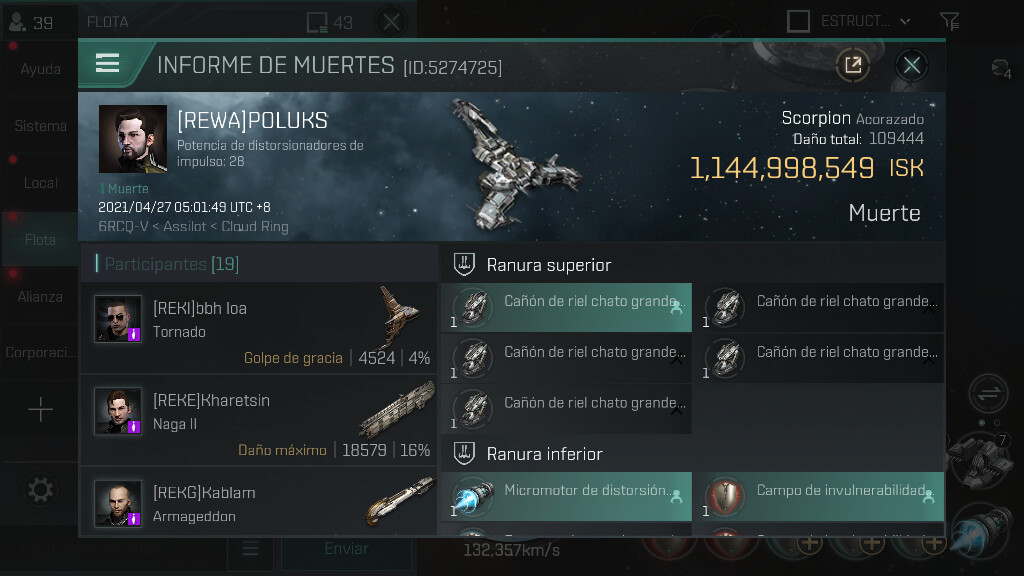
Task: Add a new chat channel plus
Action: (x=40, y=409)
